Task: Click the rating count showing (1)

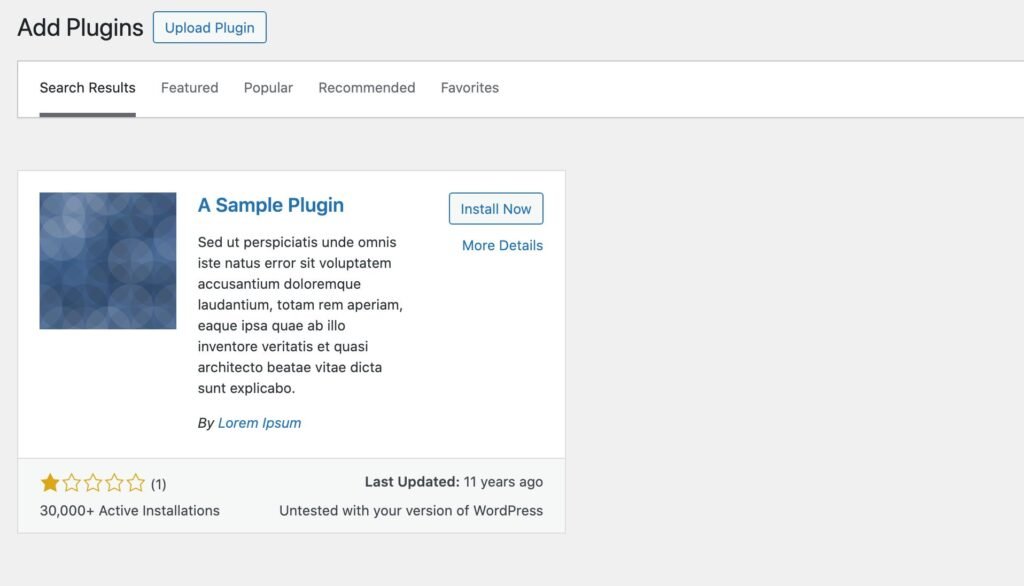Action: point(158,483)
